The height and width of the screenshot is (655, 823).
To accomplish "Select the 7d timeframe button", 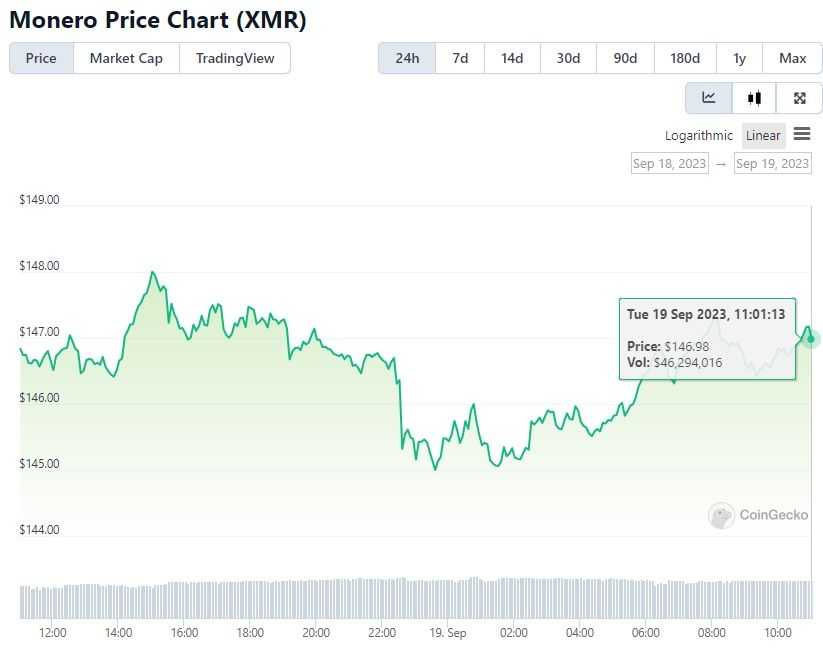I will coord(459,58).
